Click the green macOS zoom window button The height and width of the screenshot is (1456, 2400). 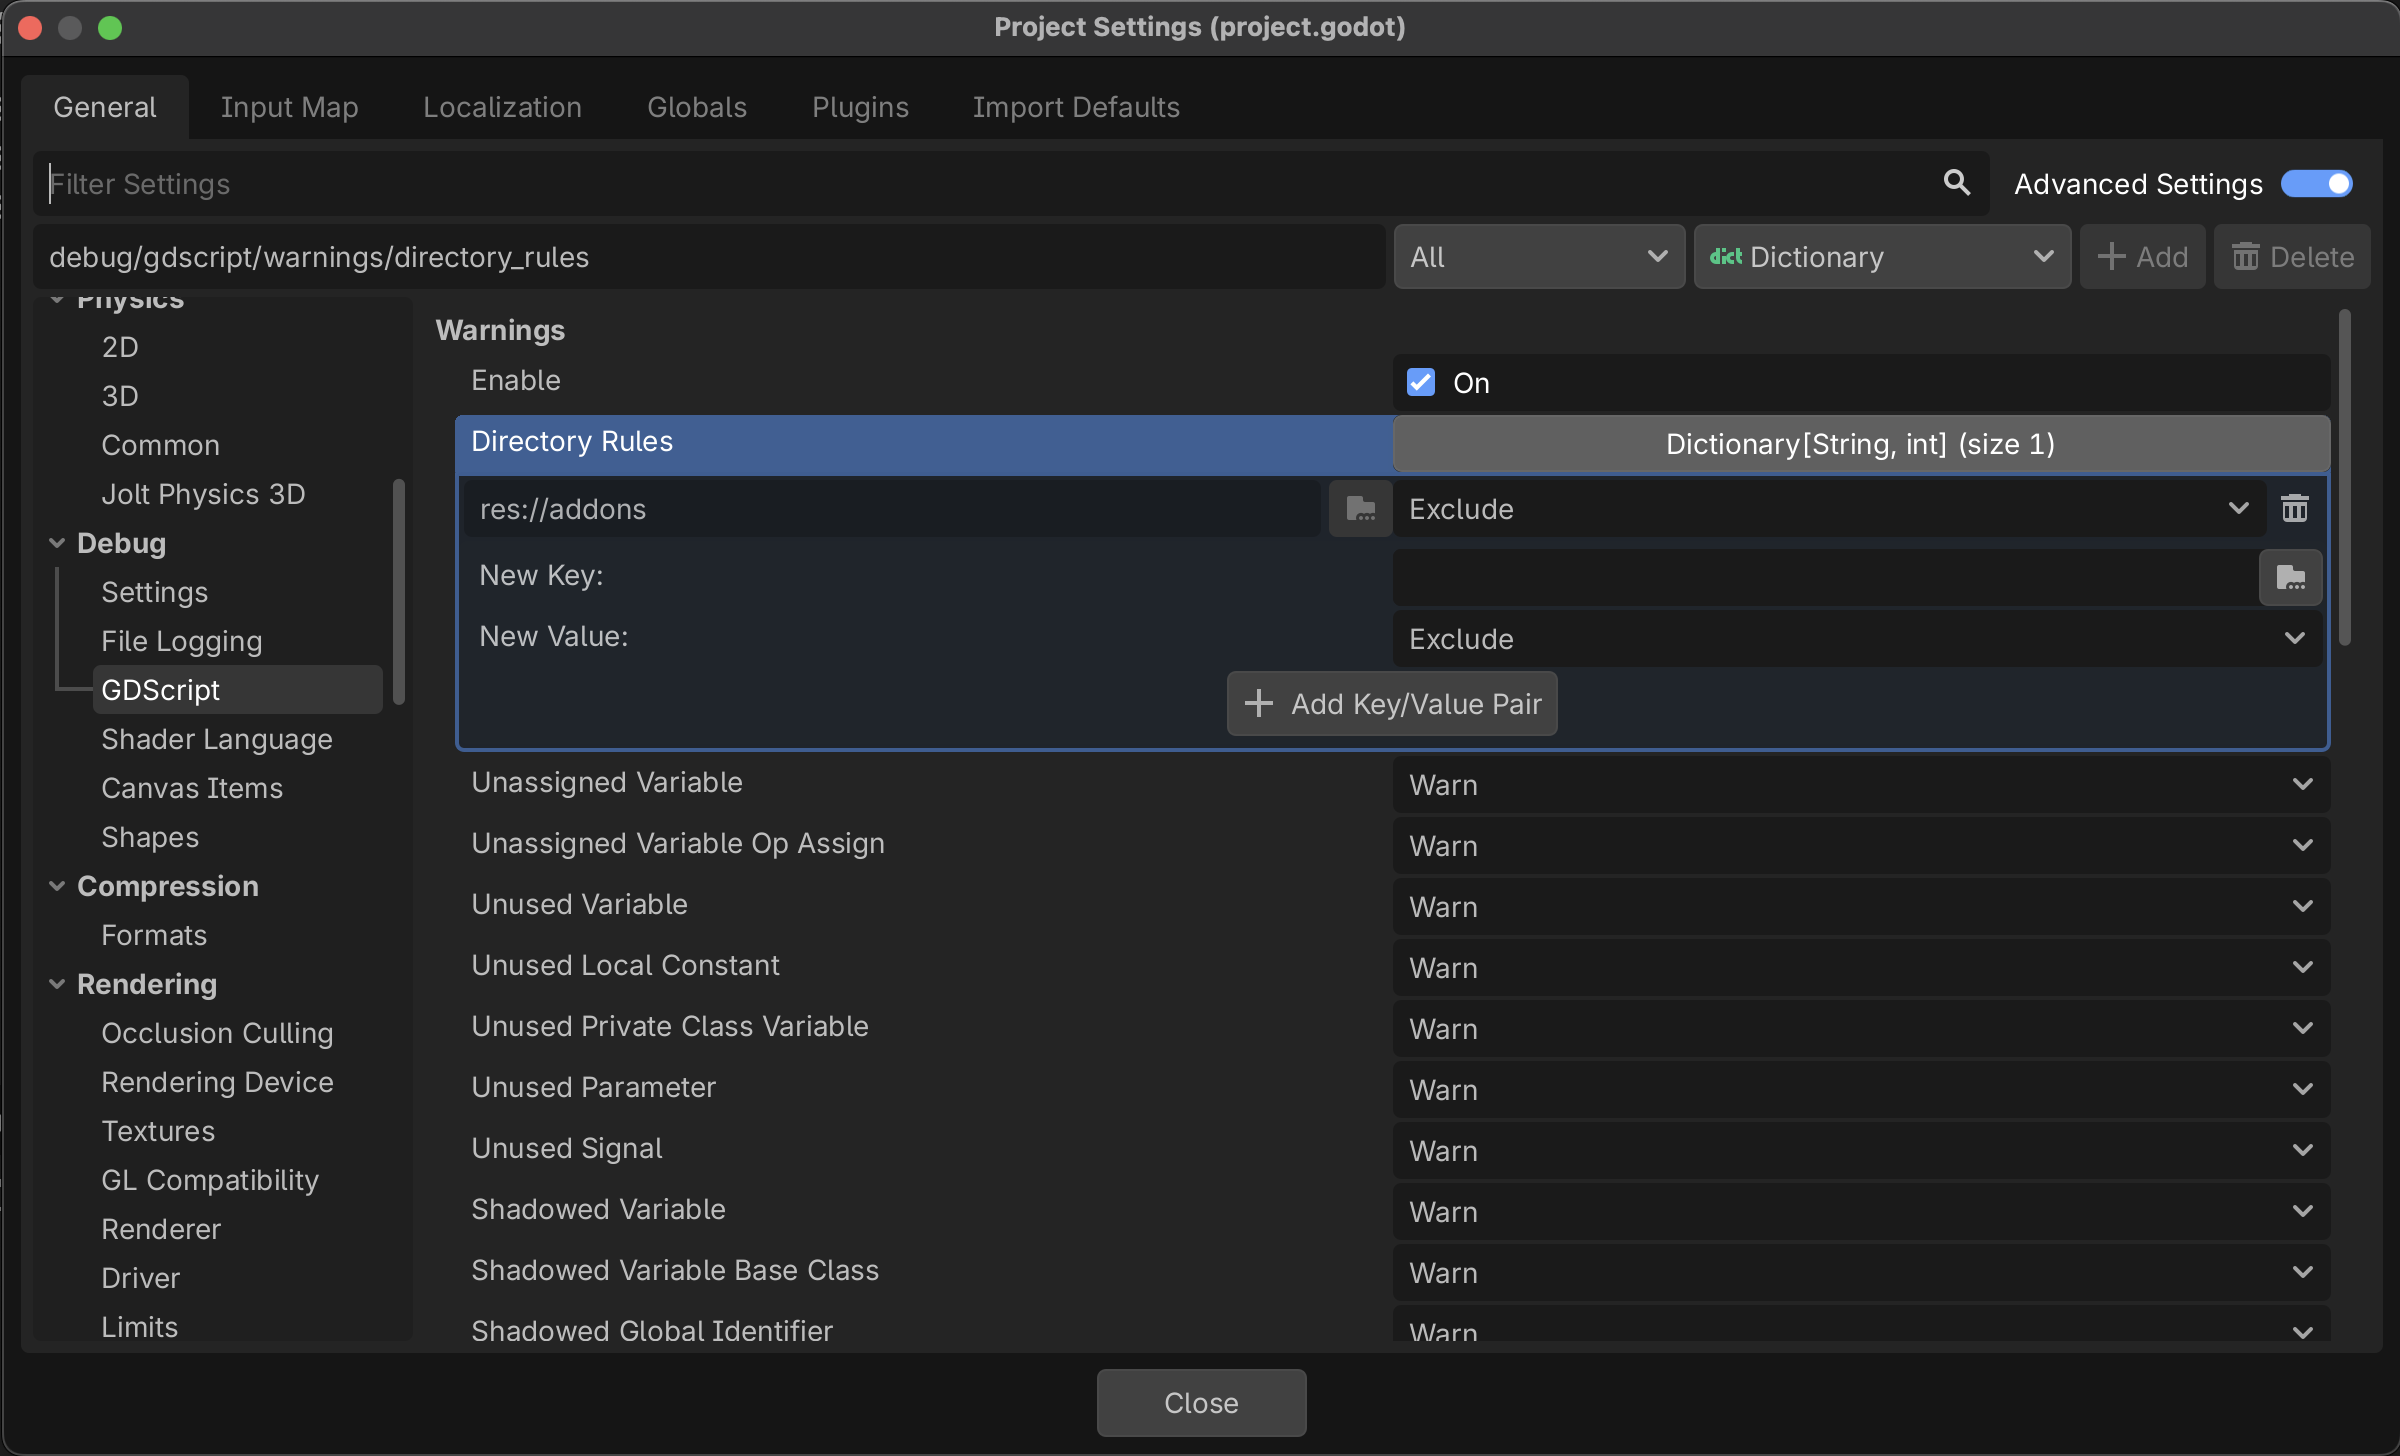110,27
